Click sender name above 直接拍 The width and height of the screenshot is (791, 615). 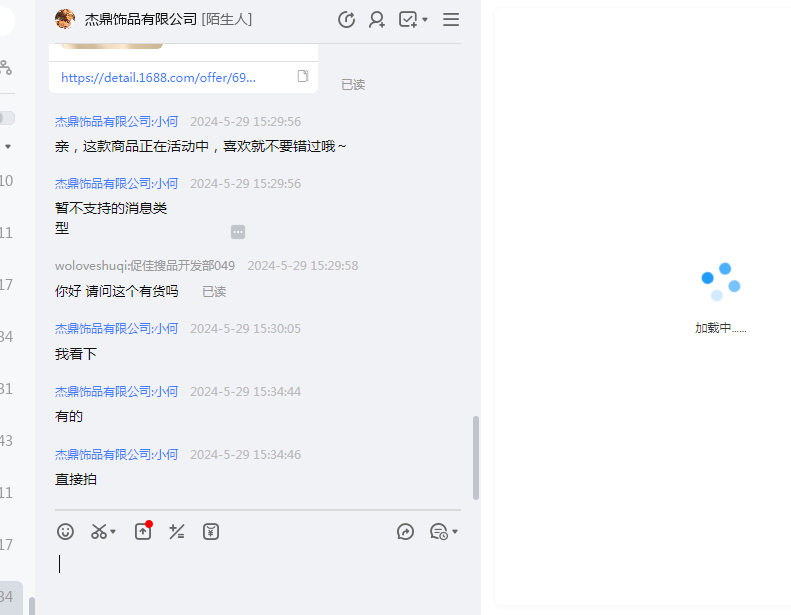pyautogui.click(x=117, y=455)
